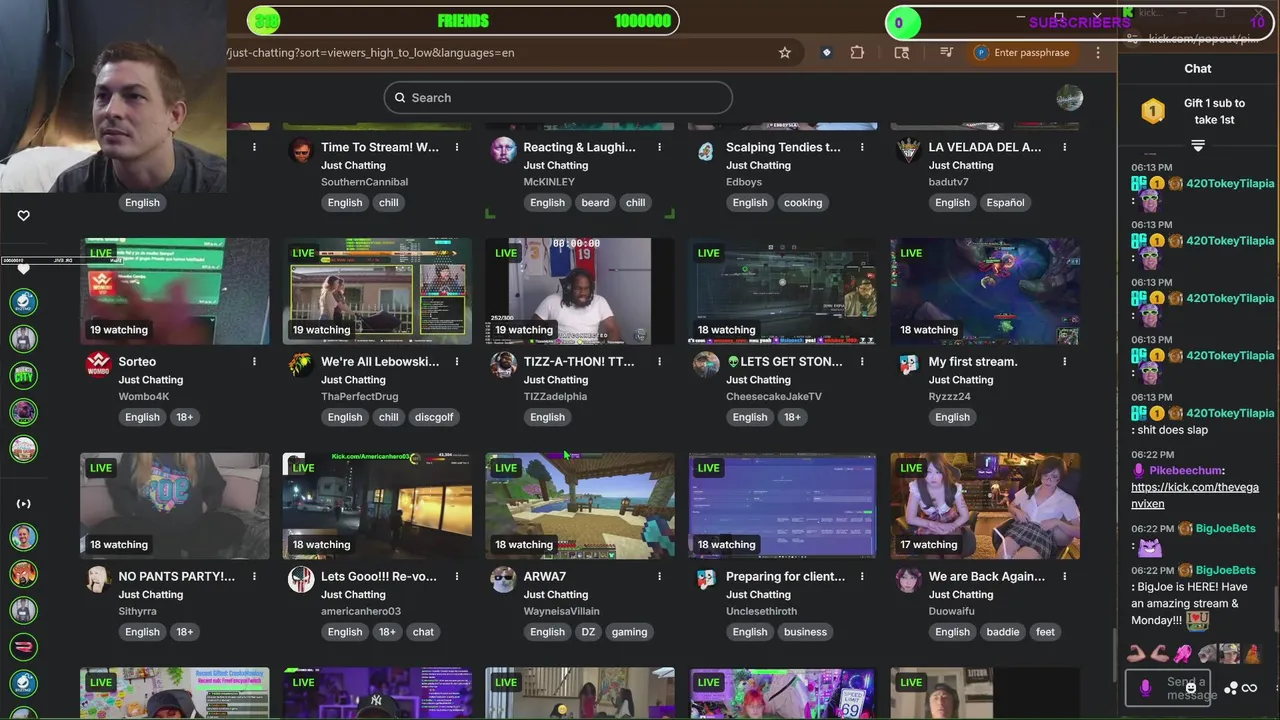Select the business tag
Image resolution: width=1280 pixels, height=720 pixels.
tap(805, 632)
